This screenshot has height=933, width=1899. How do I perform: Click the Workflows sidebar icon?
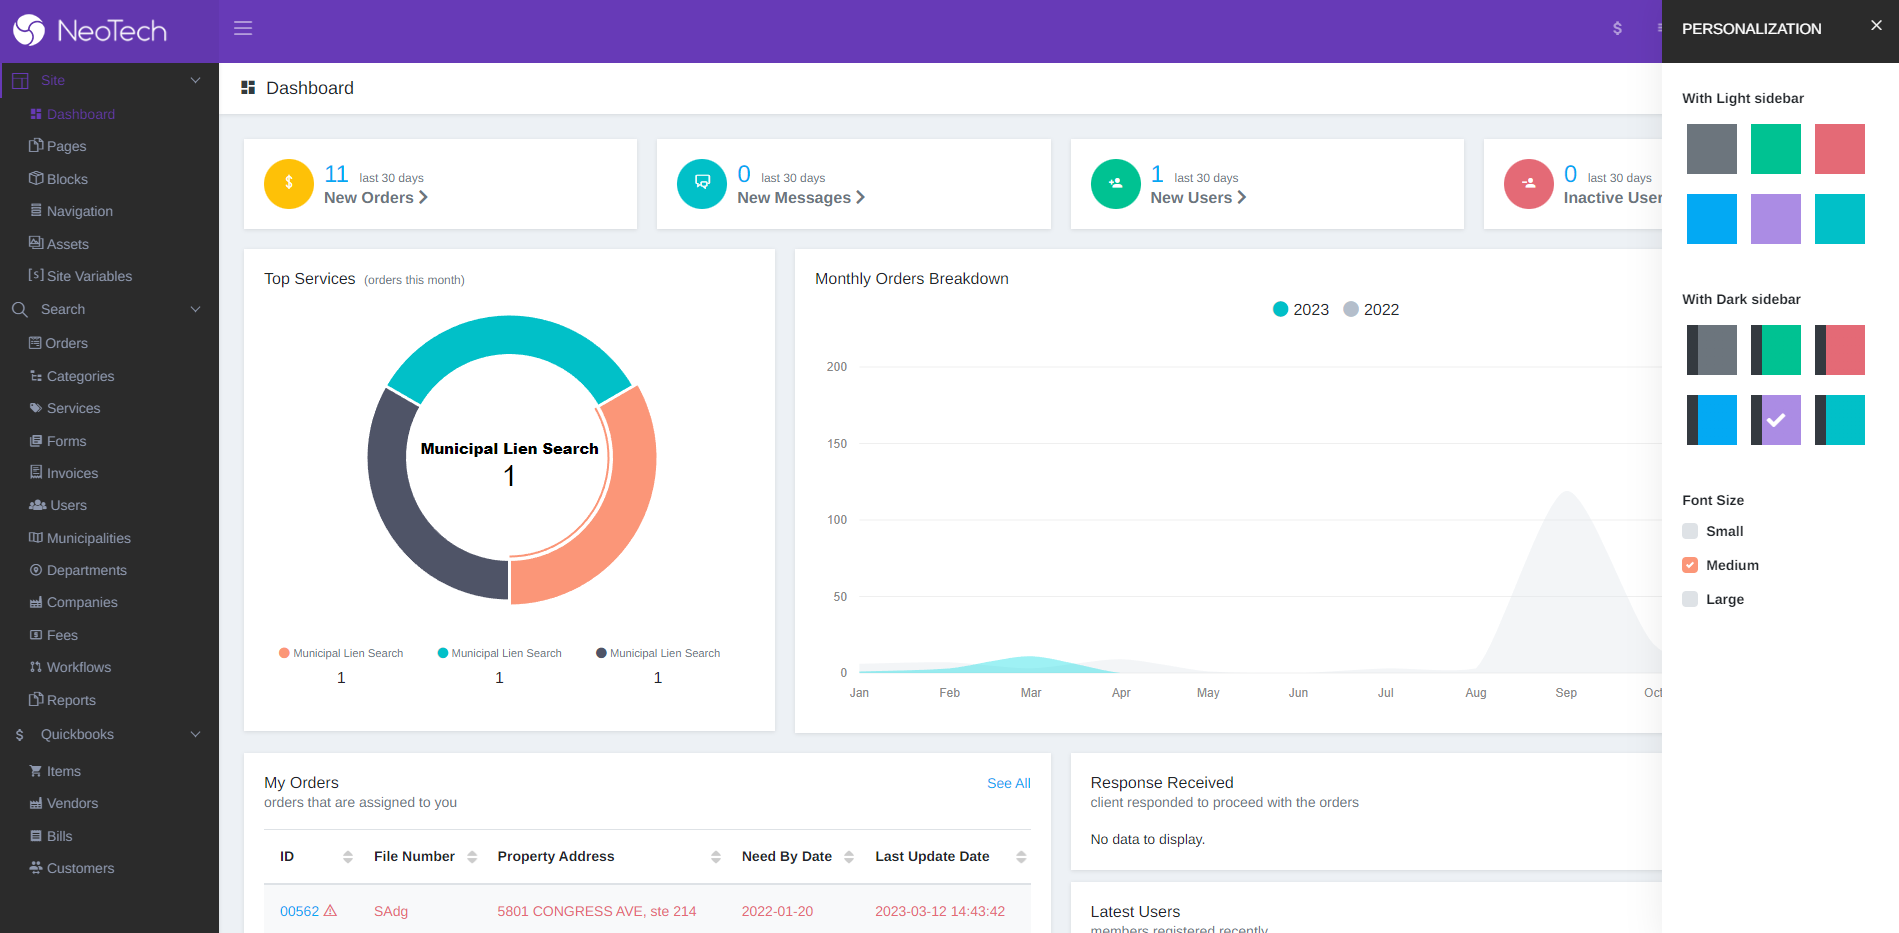coord(36,667)
